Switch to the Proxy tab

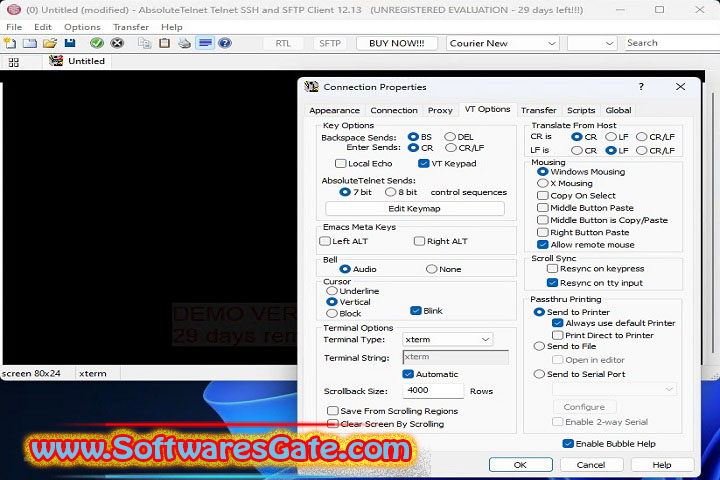click(440, 110)
